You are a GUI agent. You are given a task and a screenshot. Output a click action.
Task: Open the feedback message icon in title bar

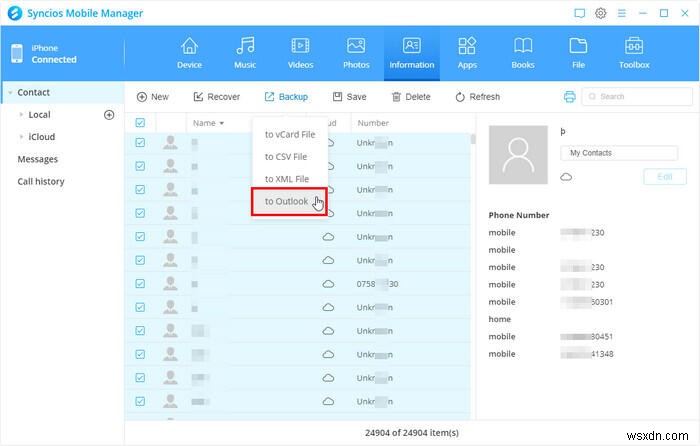click(579, 13)
